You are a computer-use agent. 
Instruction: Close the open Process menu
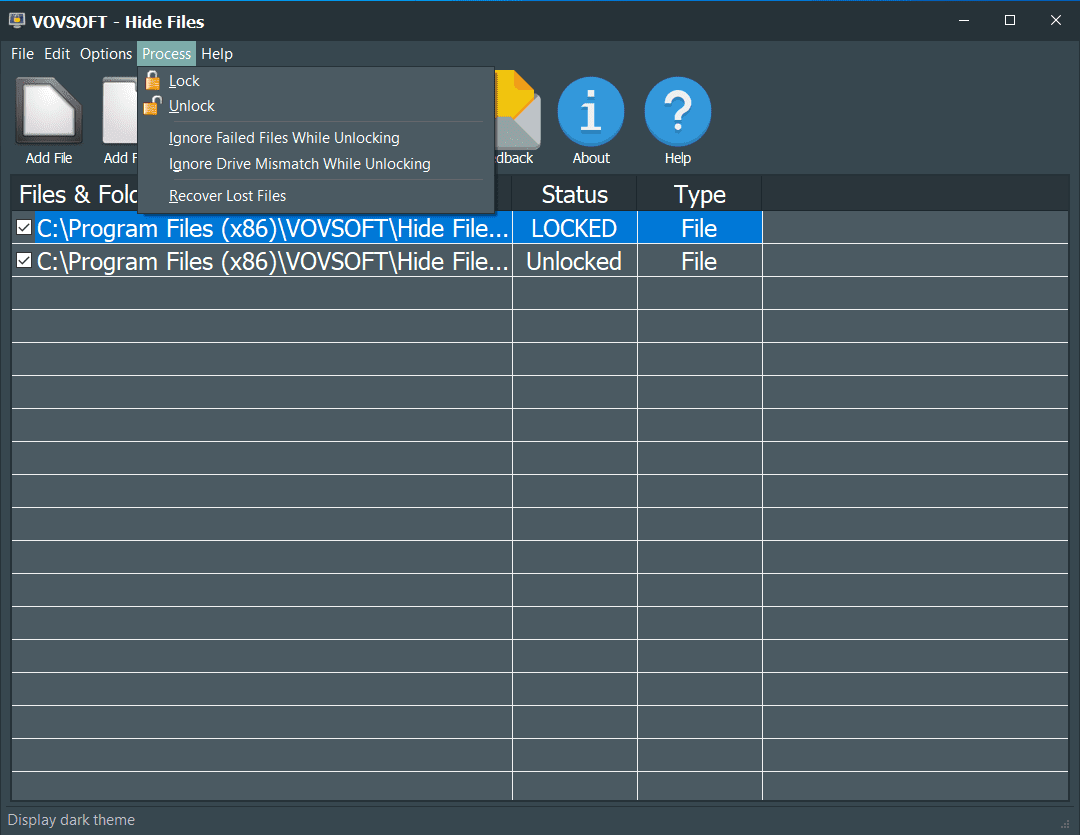tap(166, 54)
